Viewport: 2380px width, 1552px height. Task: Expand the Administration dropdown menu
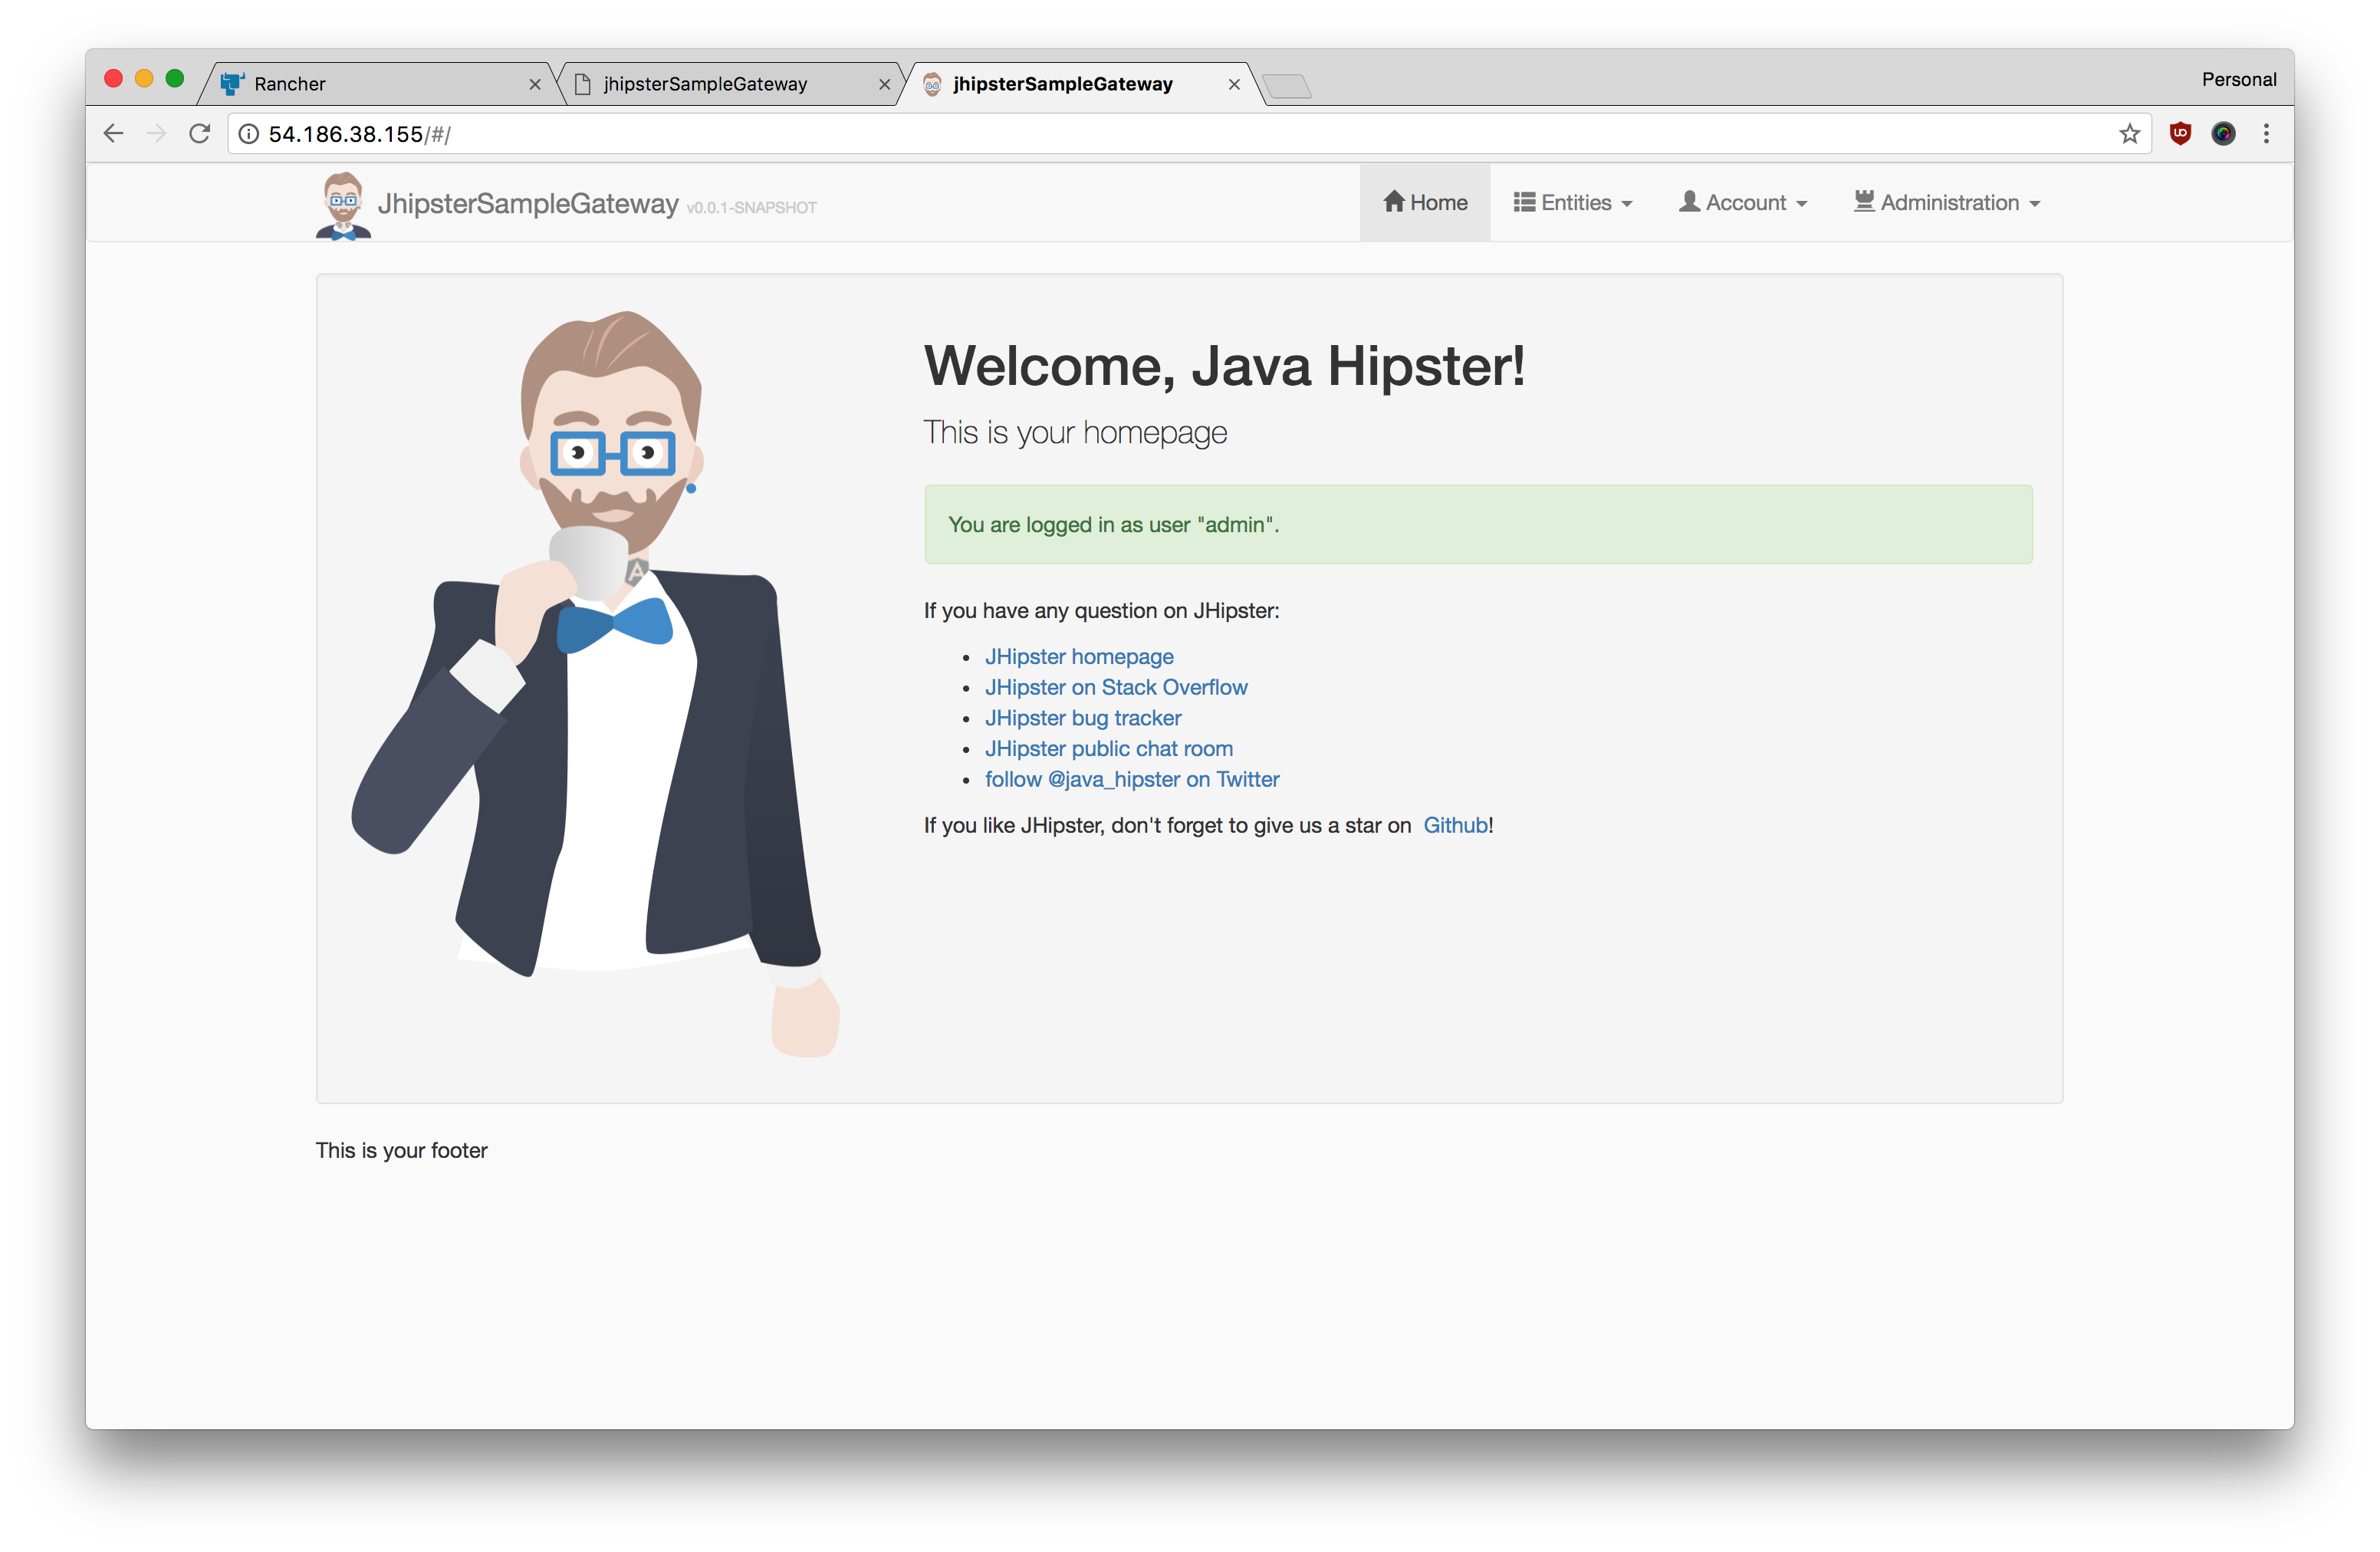click(x=1947, y=202)
